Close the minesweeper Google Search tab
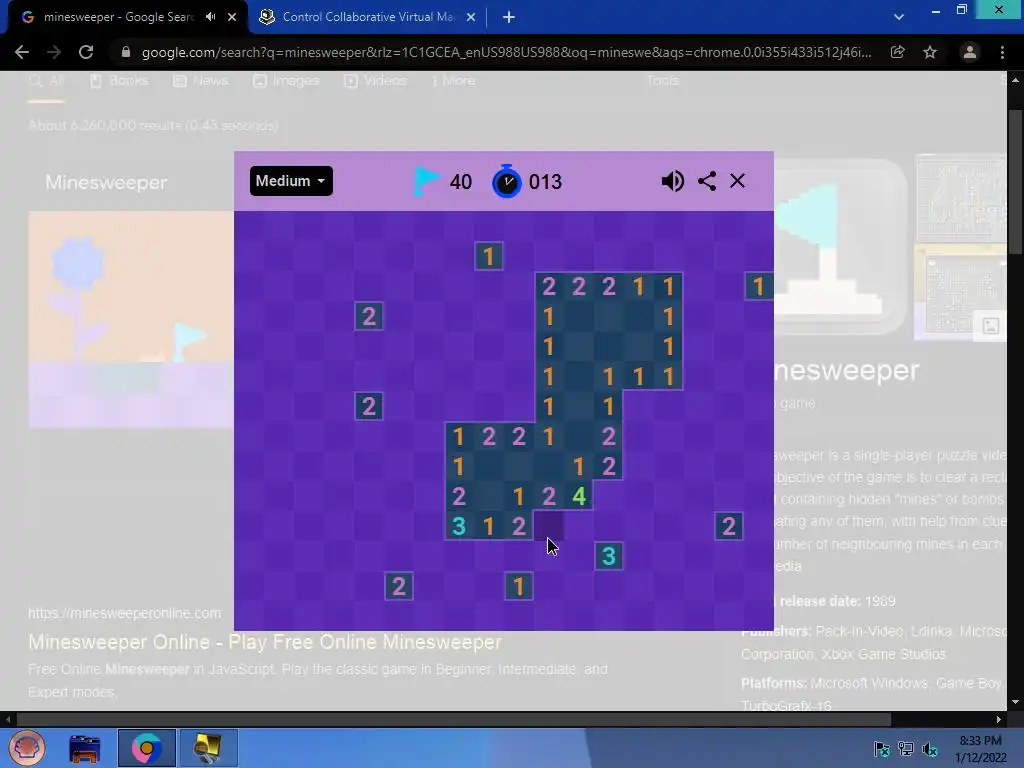1024x768 pixels. tap(232, 17)
